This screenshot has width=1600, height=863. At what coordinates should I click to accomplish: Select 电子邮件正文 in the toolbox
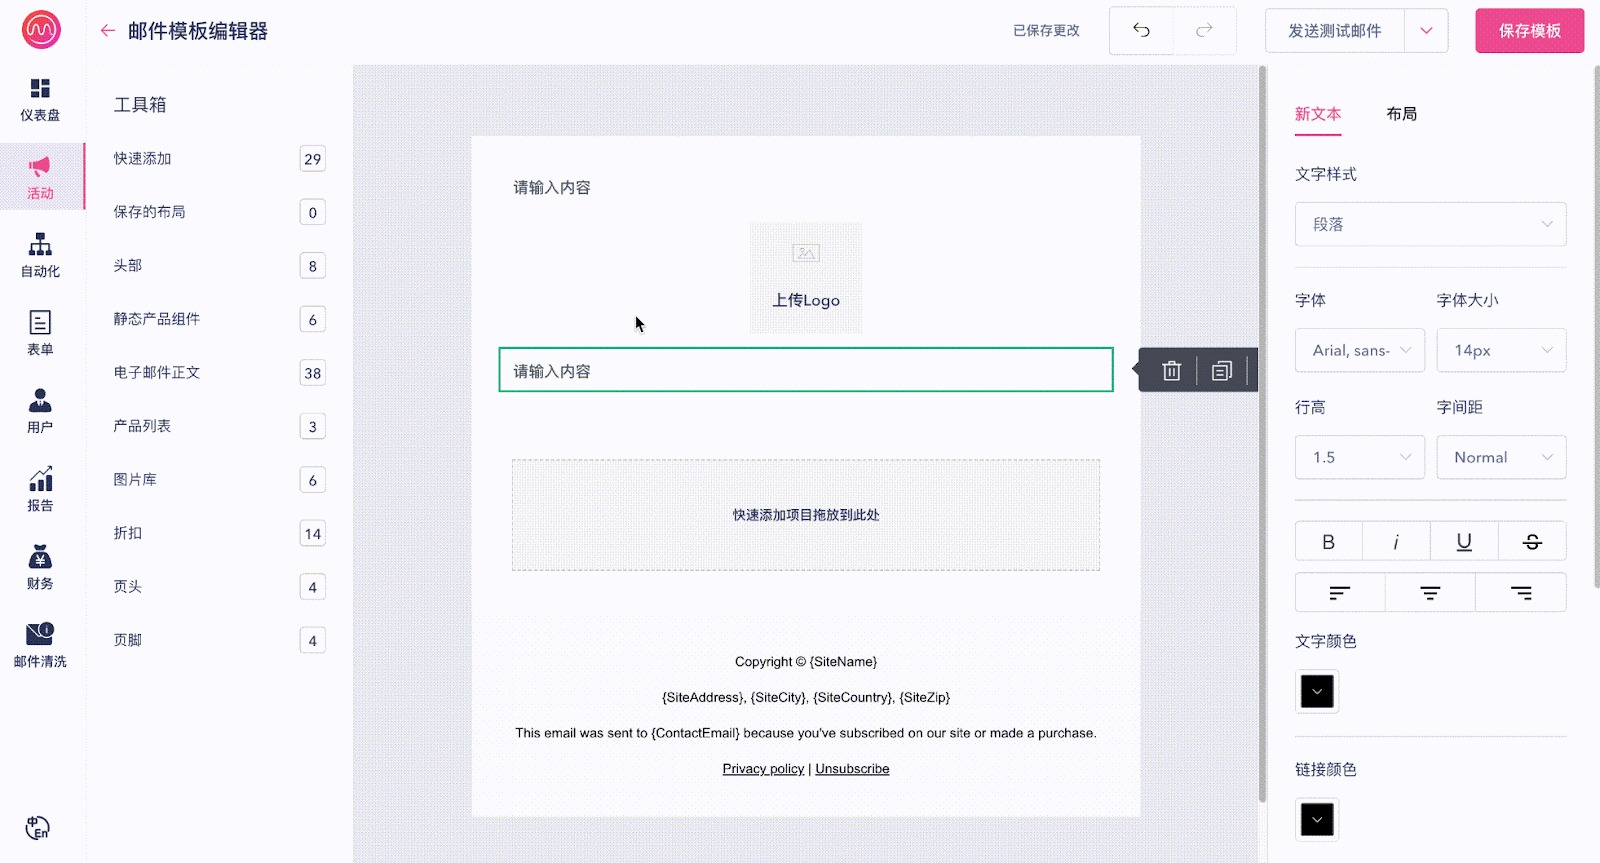point(157,373)
